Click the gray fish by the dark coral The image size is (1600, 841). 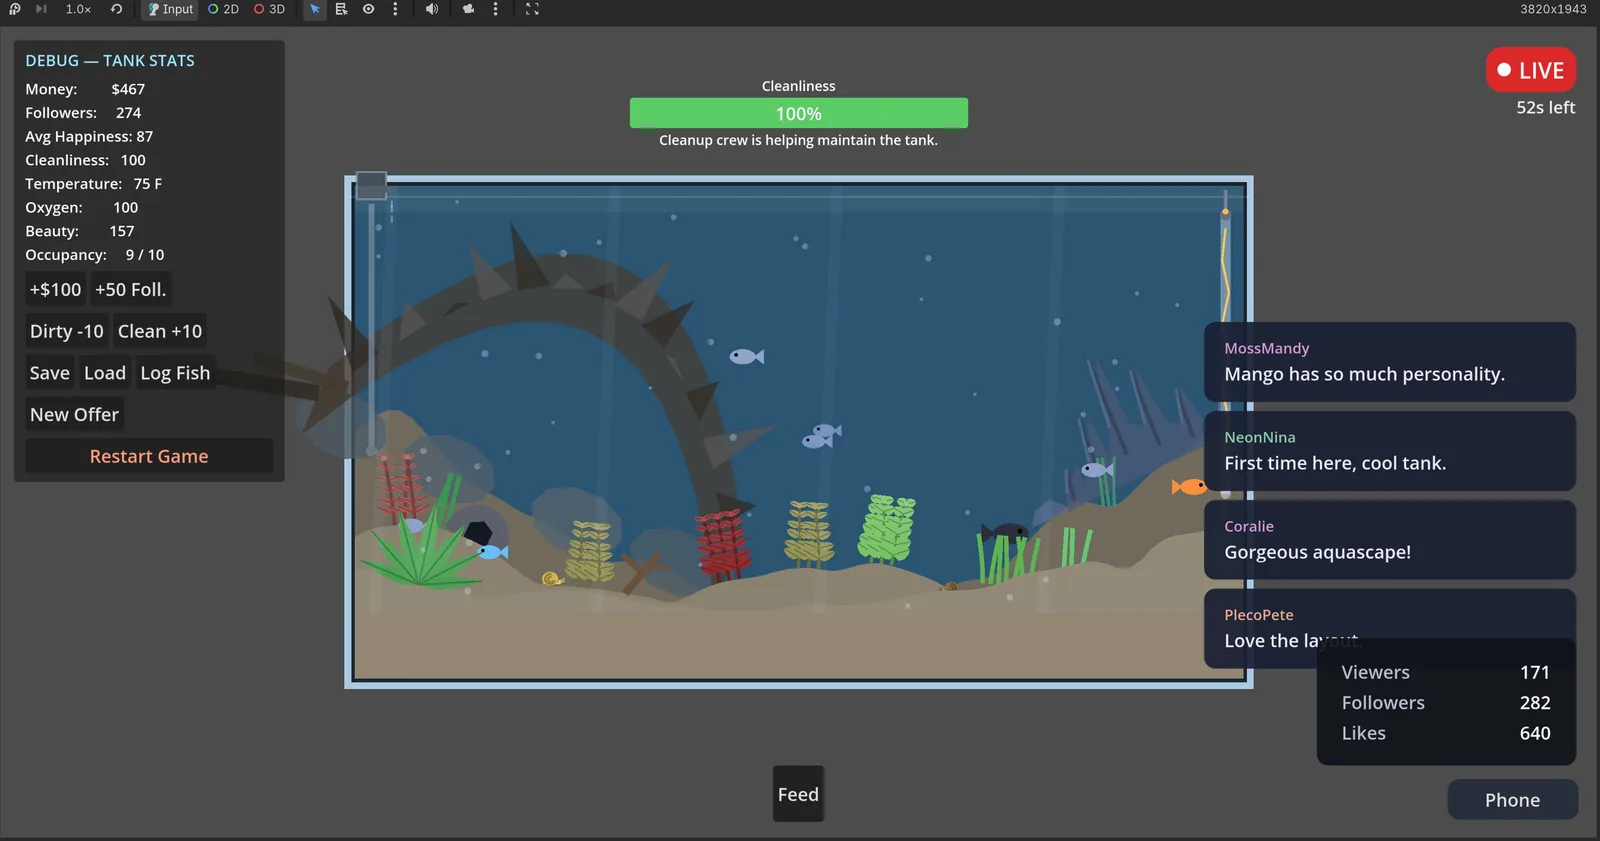pos(1097,469)
